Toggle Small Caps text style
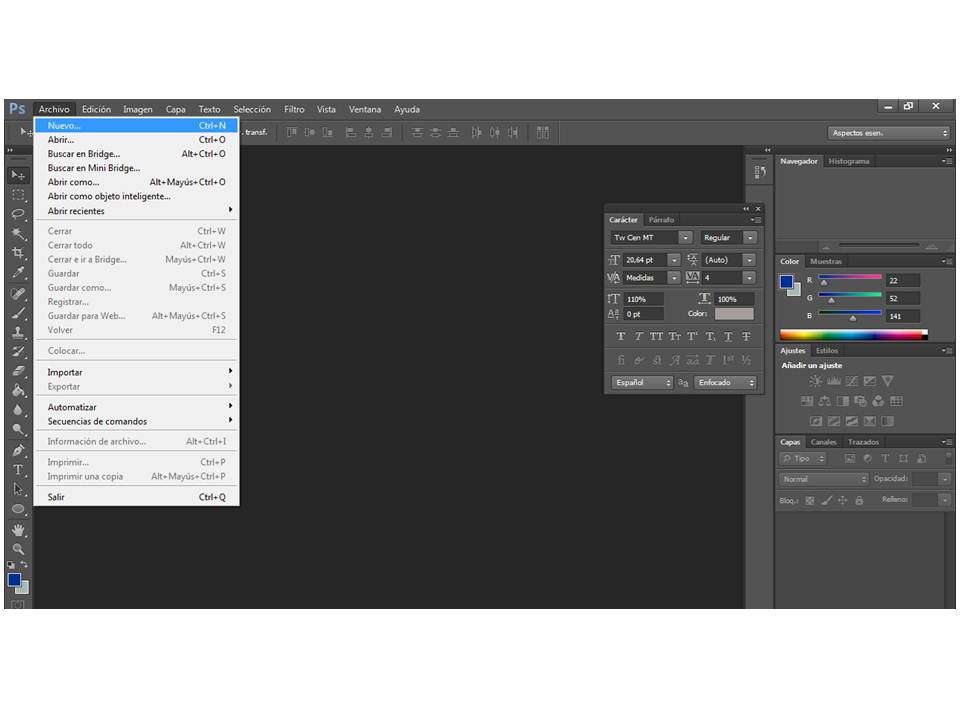 pyautogui.click(x=674, y=336)
